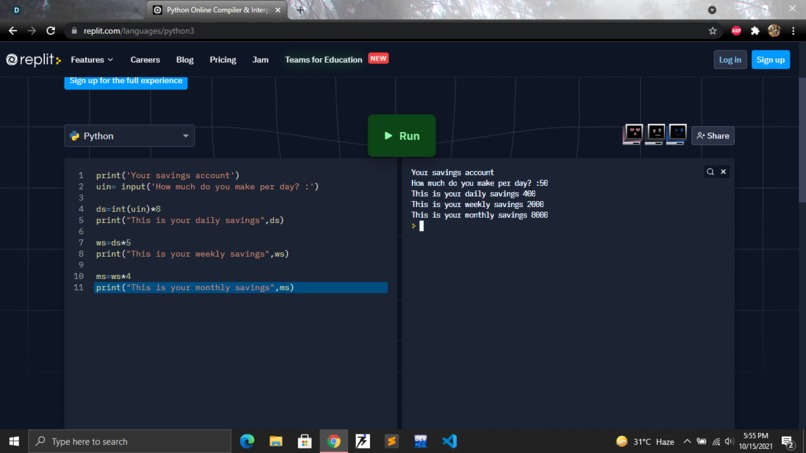Select the middle pixel face theme icon
The image size is (806, 453).
pos(655,134)
